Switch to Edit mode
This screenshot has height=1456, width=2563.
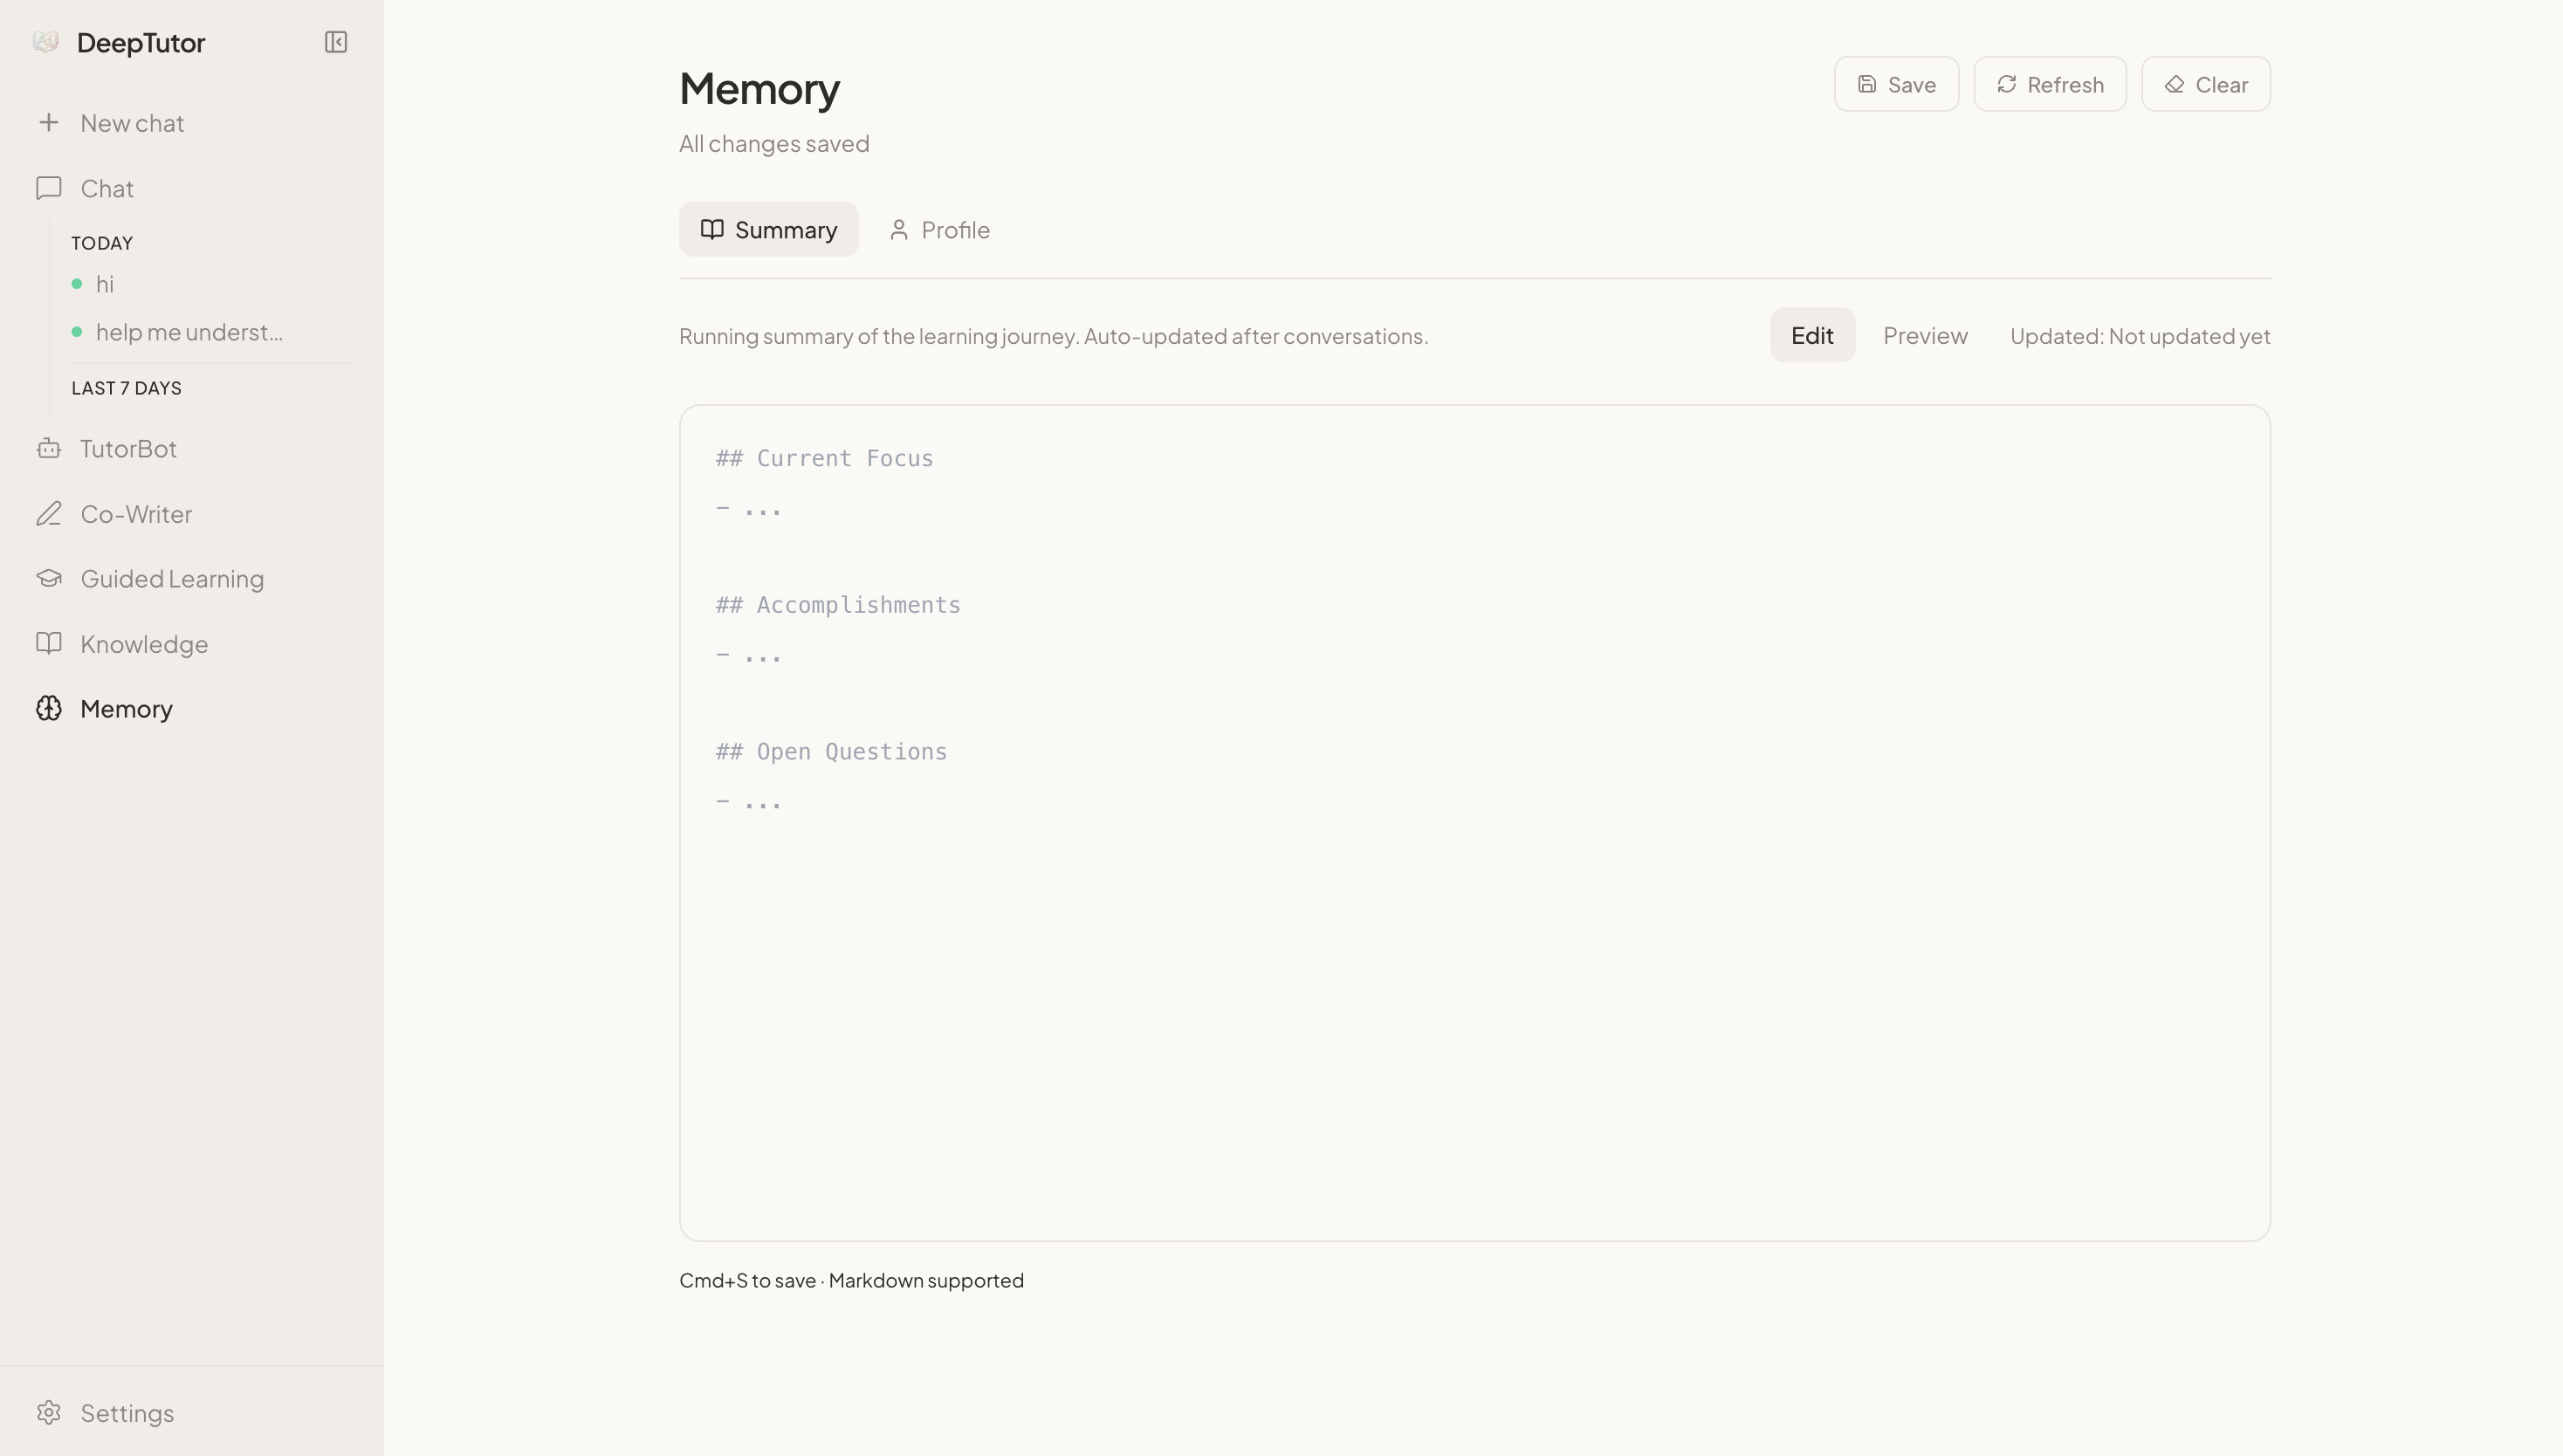click(1812, 335)
